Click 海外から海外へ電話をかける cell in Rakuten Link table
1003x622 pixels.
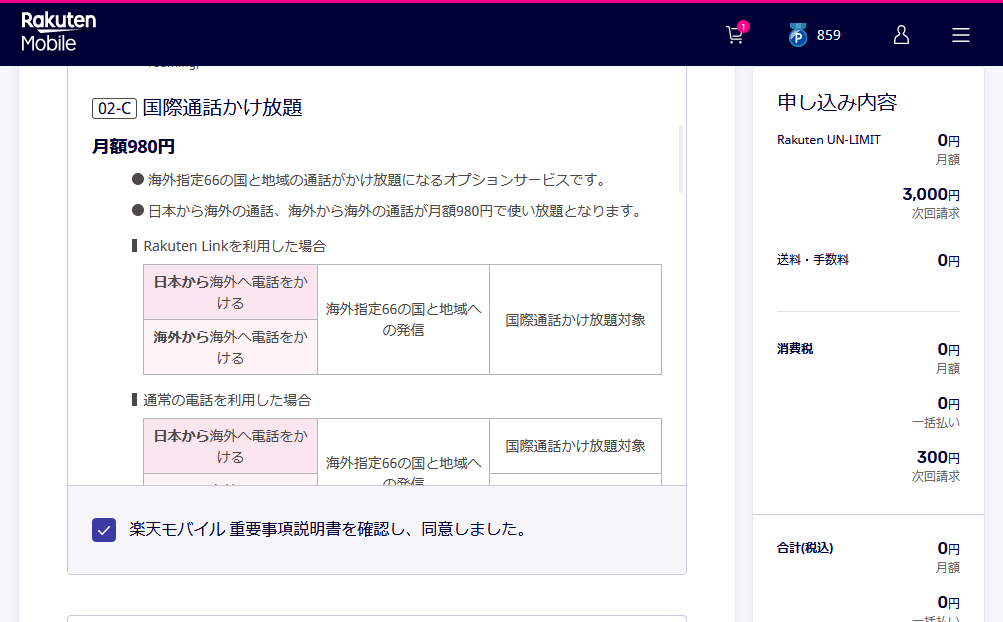pyautogui.click(x=230, y=347)
